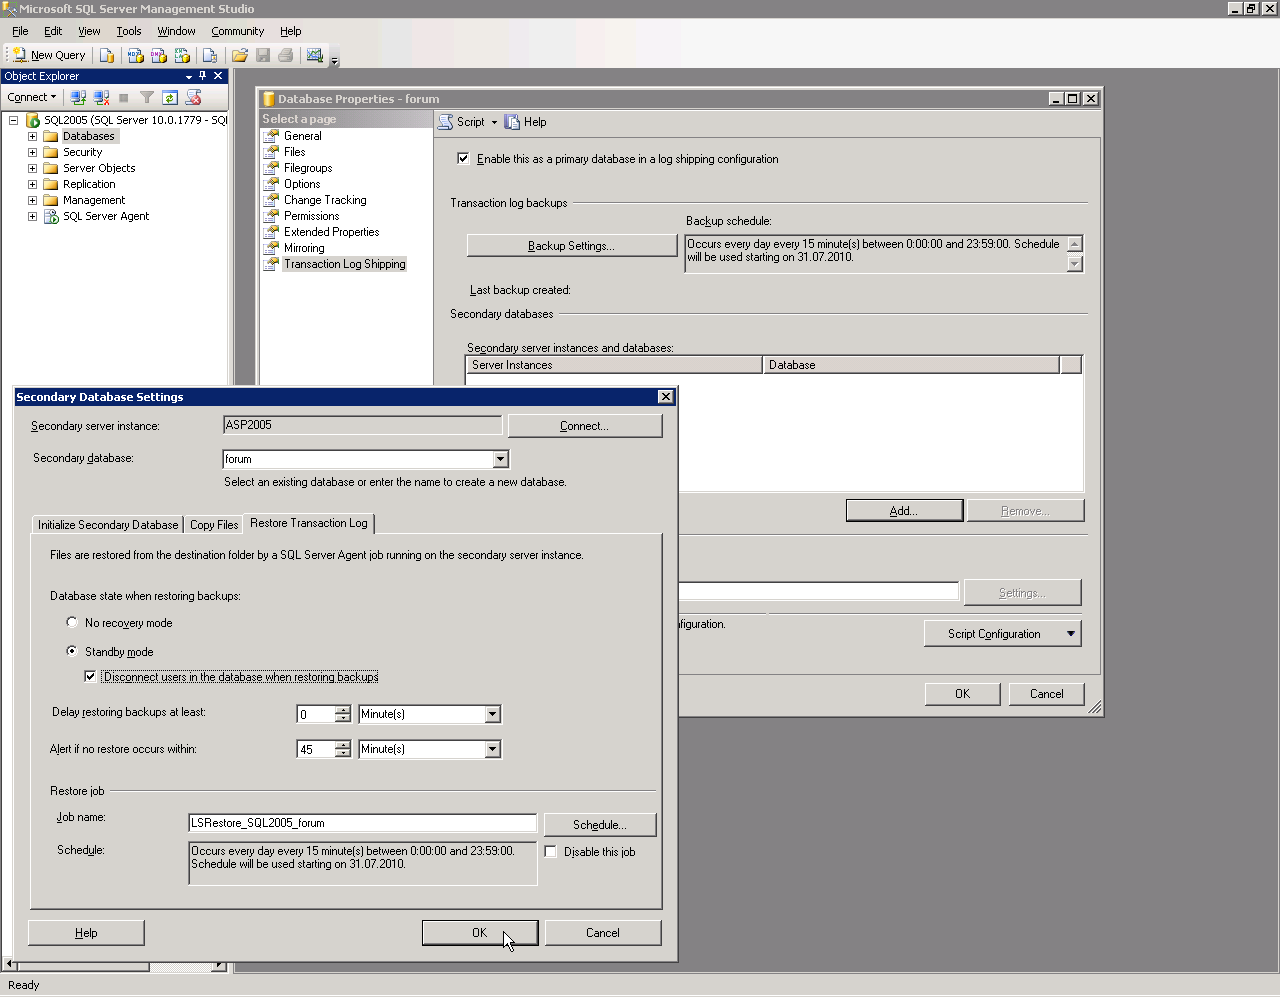Click the Stop icon in Object Explorer
This screenshot has height=997, width=1280.
point(124,97)
